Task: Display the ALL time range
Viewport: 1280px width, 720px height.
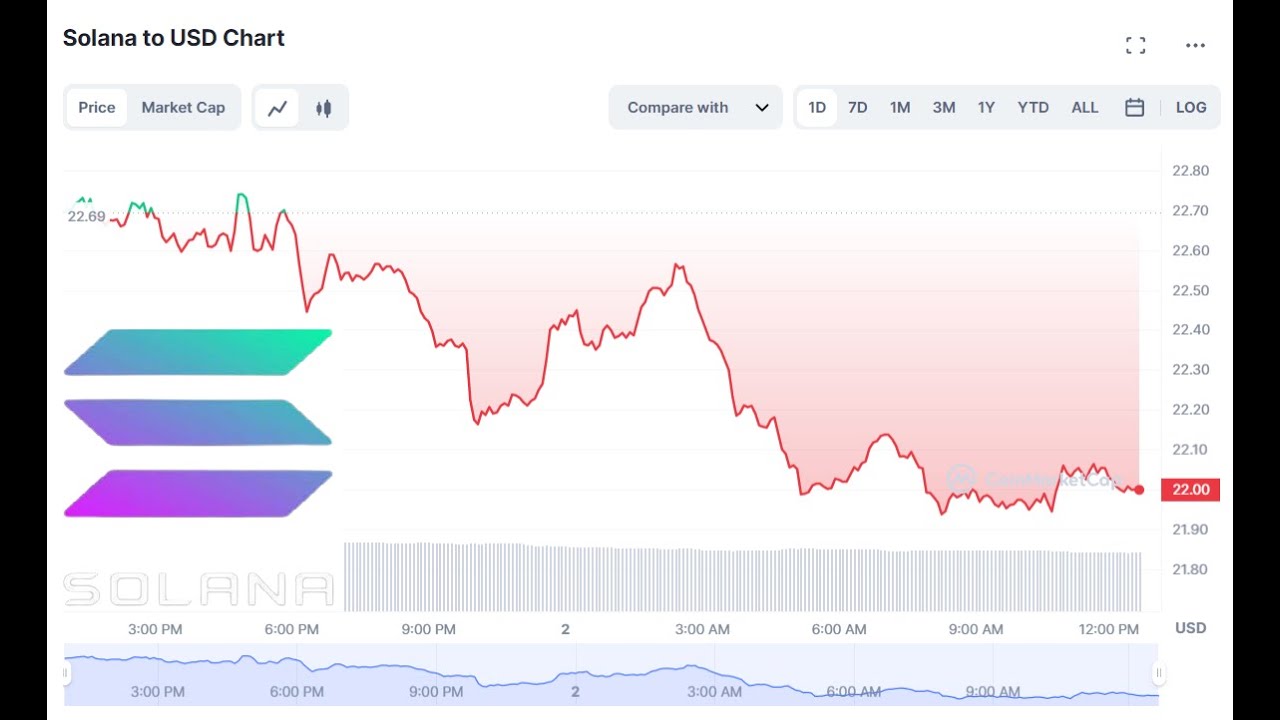Action: [x=1085, y=108]
